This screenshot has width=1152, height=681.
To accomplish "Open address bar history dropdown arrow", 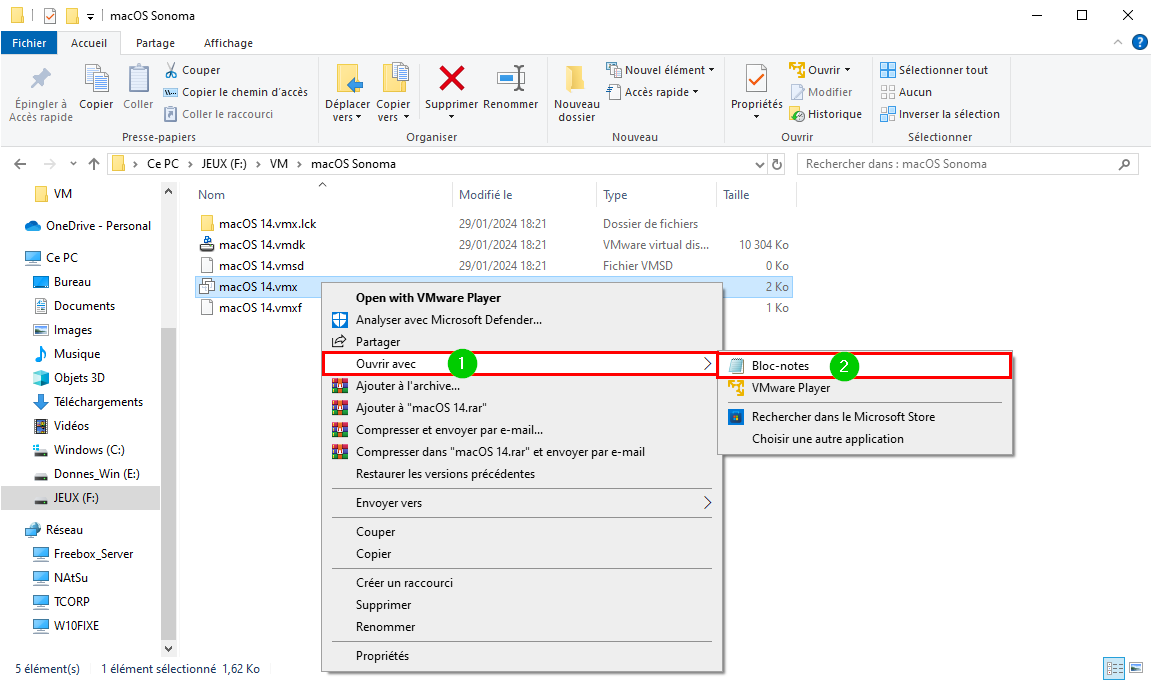I will coord(760,164).
